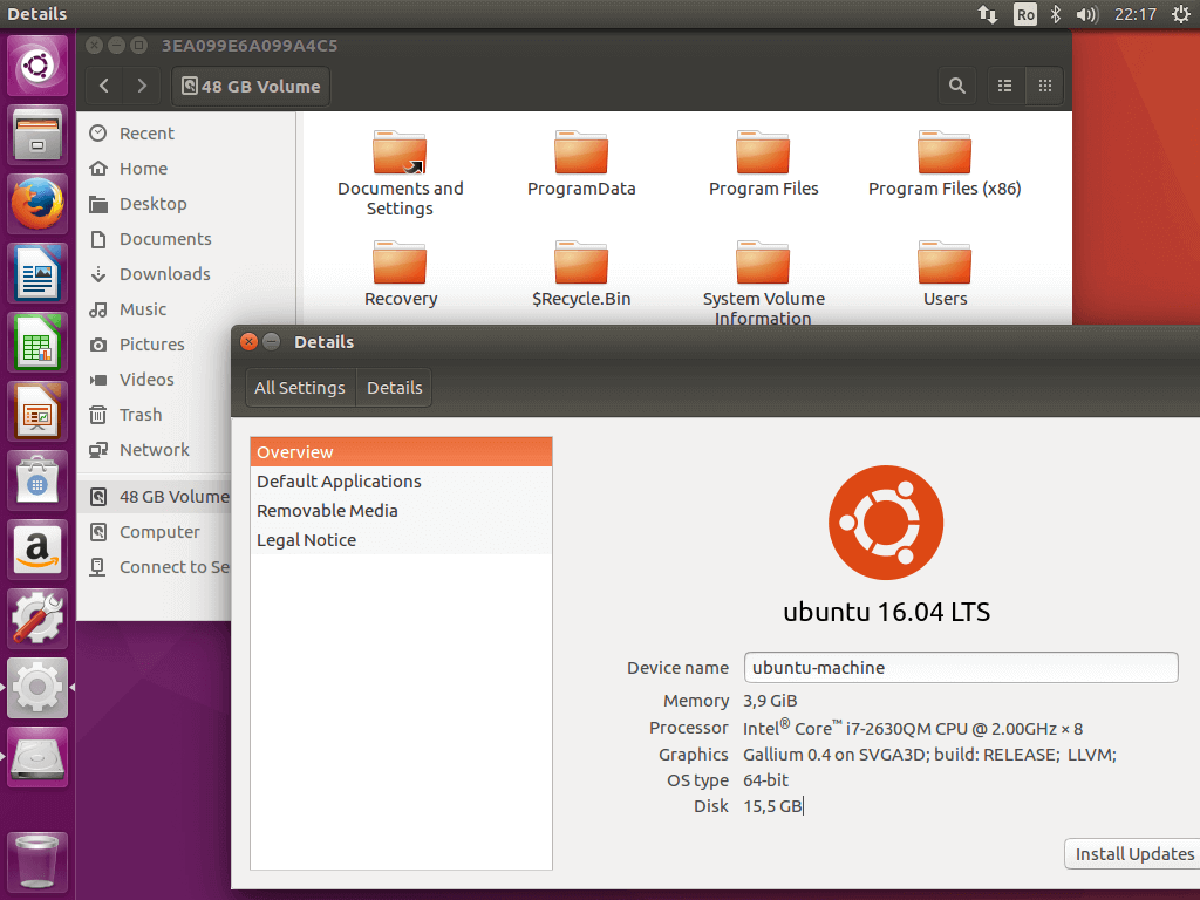Select the Program Files folder
Viewport: 1200px width, 900px height.
[763, 164]
